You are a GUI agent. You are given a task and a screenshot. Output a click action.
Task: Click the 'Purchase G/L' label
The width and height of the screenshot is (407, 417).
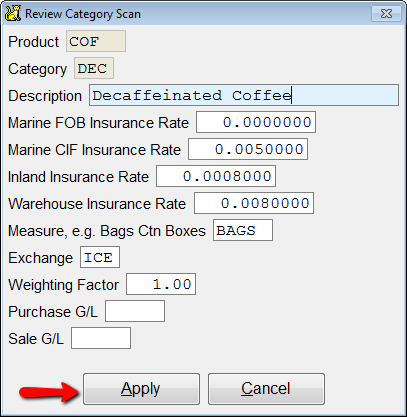tap(53, 312)
